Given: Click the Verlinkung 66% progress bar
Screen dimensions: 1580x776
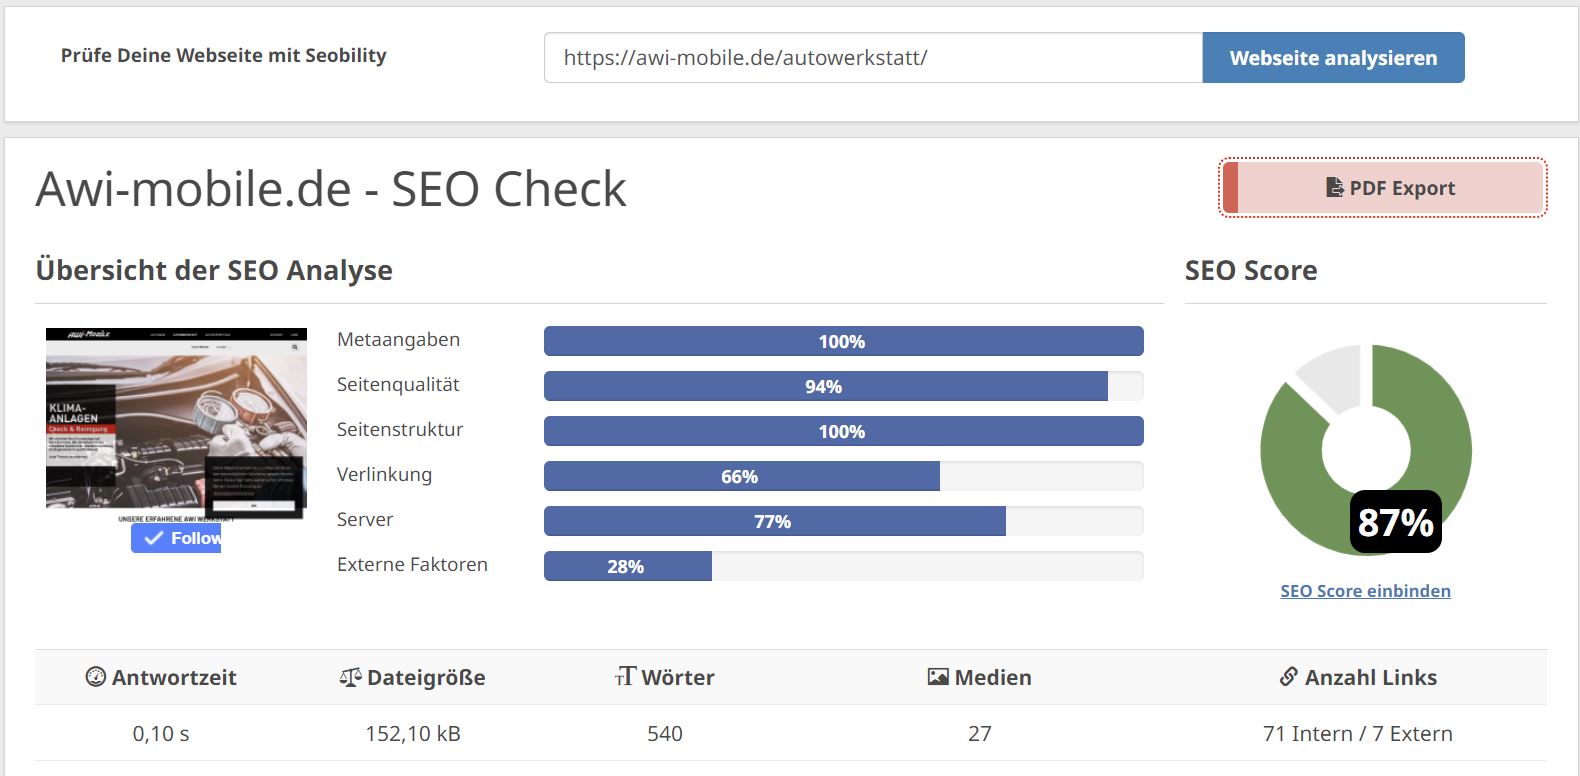Looking at the screenshot, I should tap(843, 476).
